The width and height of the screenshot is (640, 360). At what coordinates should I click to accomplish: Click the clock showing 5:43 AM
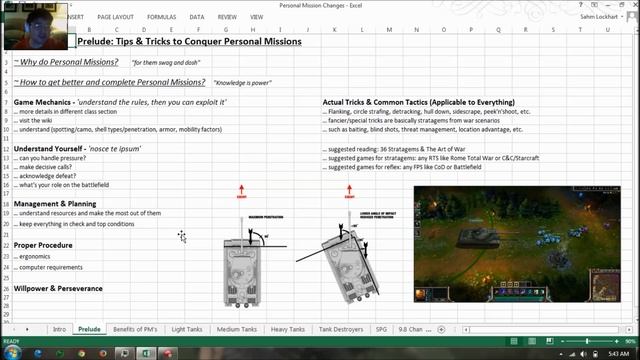(x=618, y=354)
